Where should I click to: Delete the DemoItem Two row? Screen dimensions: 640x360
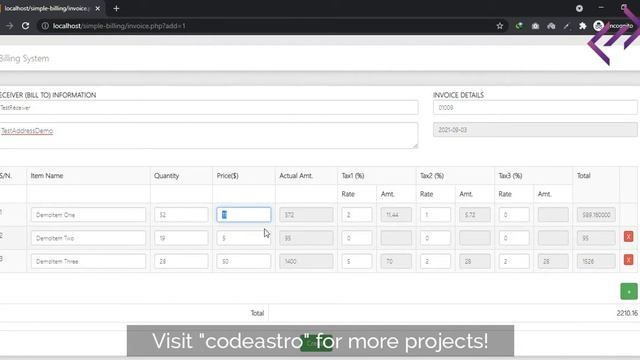(x=628, y=237)
